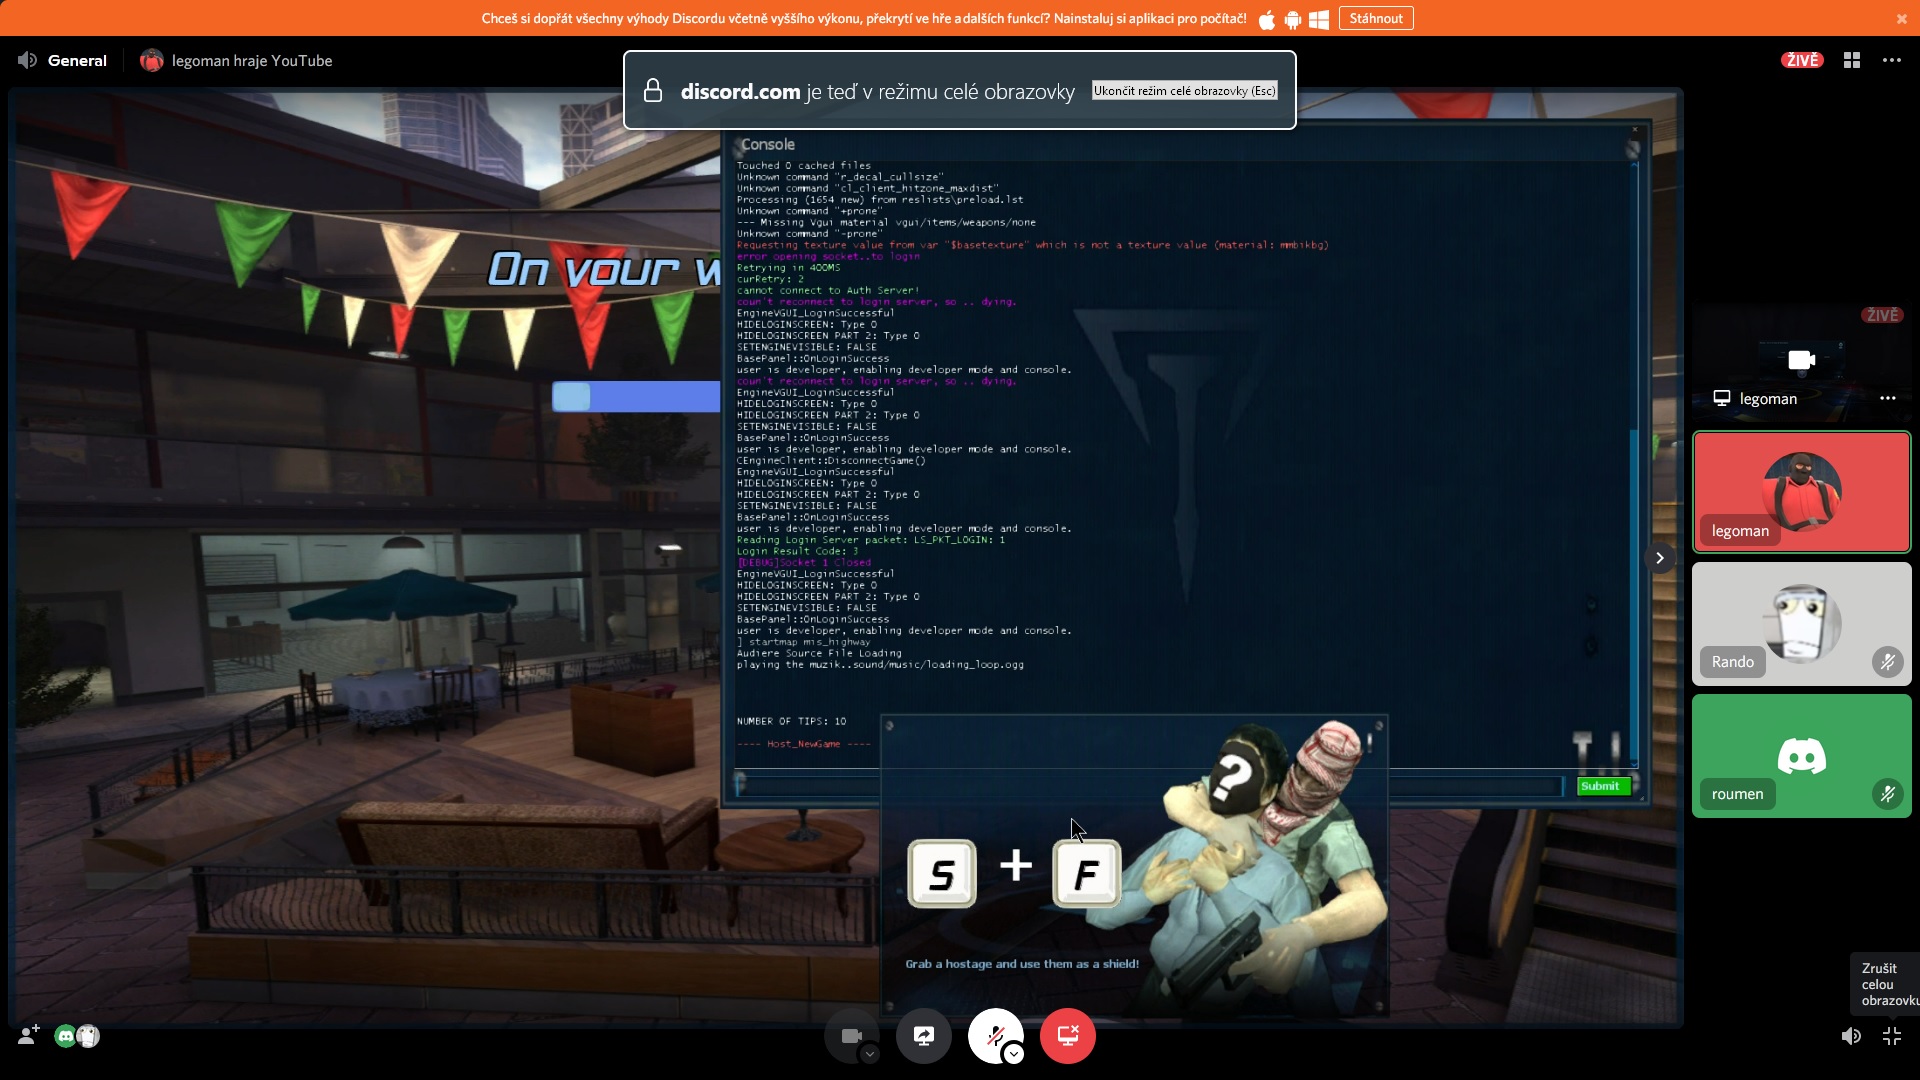Disconnect from the voice call

(x=1067, y=1036)
